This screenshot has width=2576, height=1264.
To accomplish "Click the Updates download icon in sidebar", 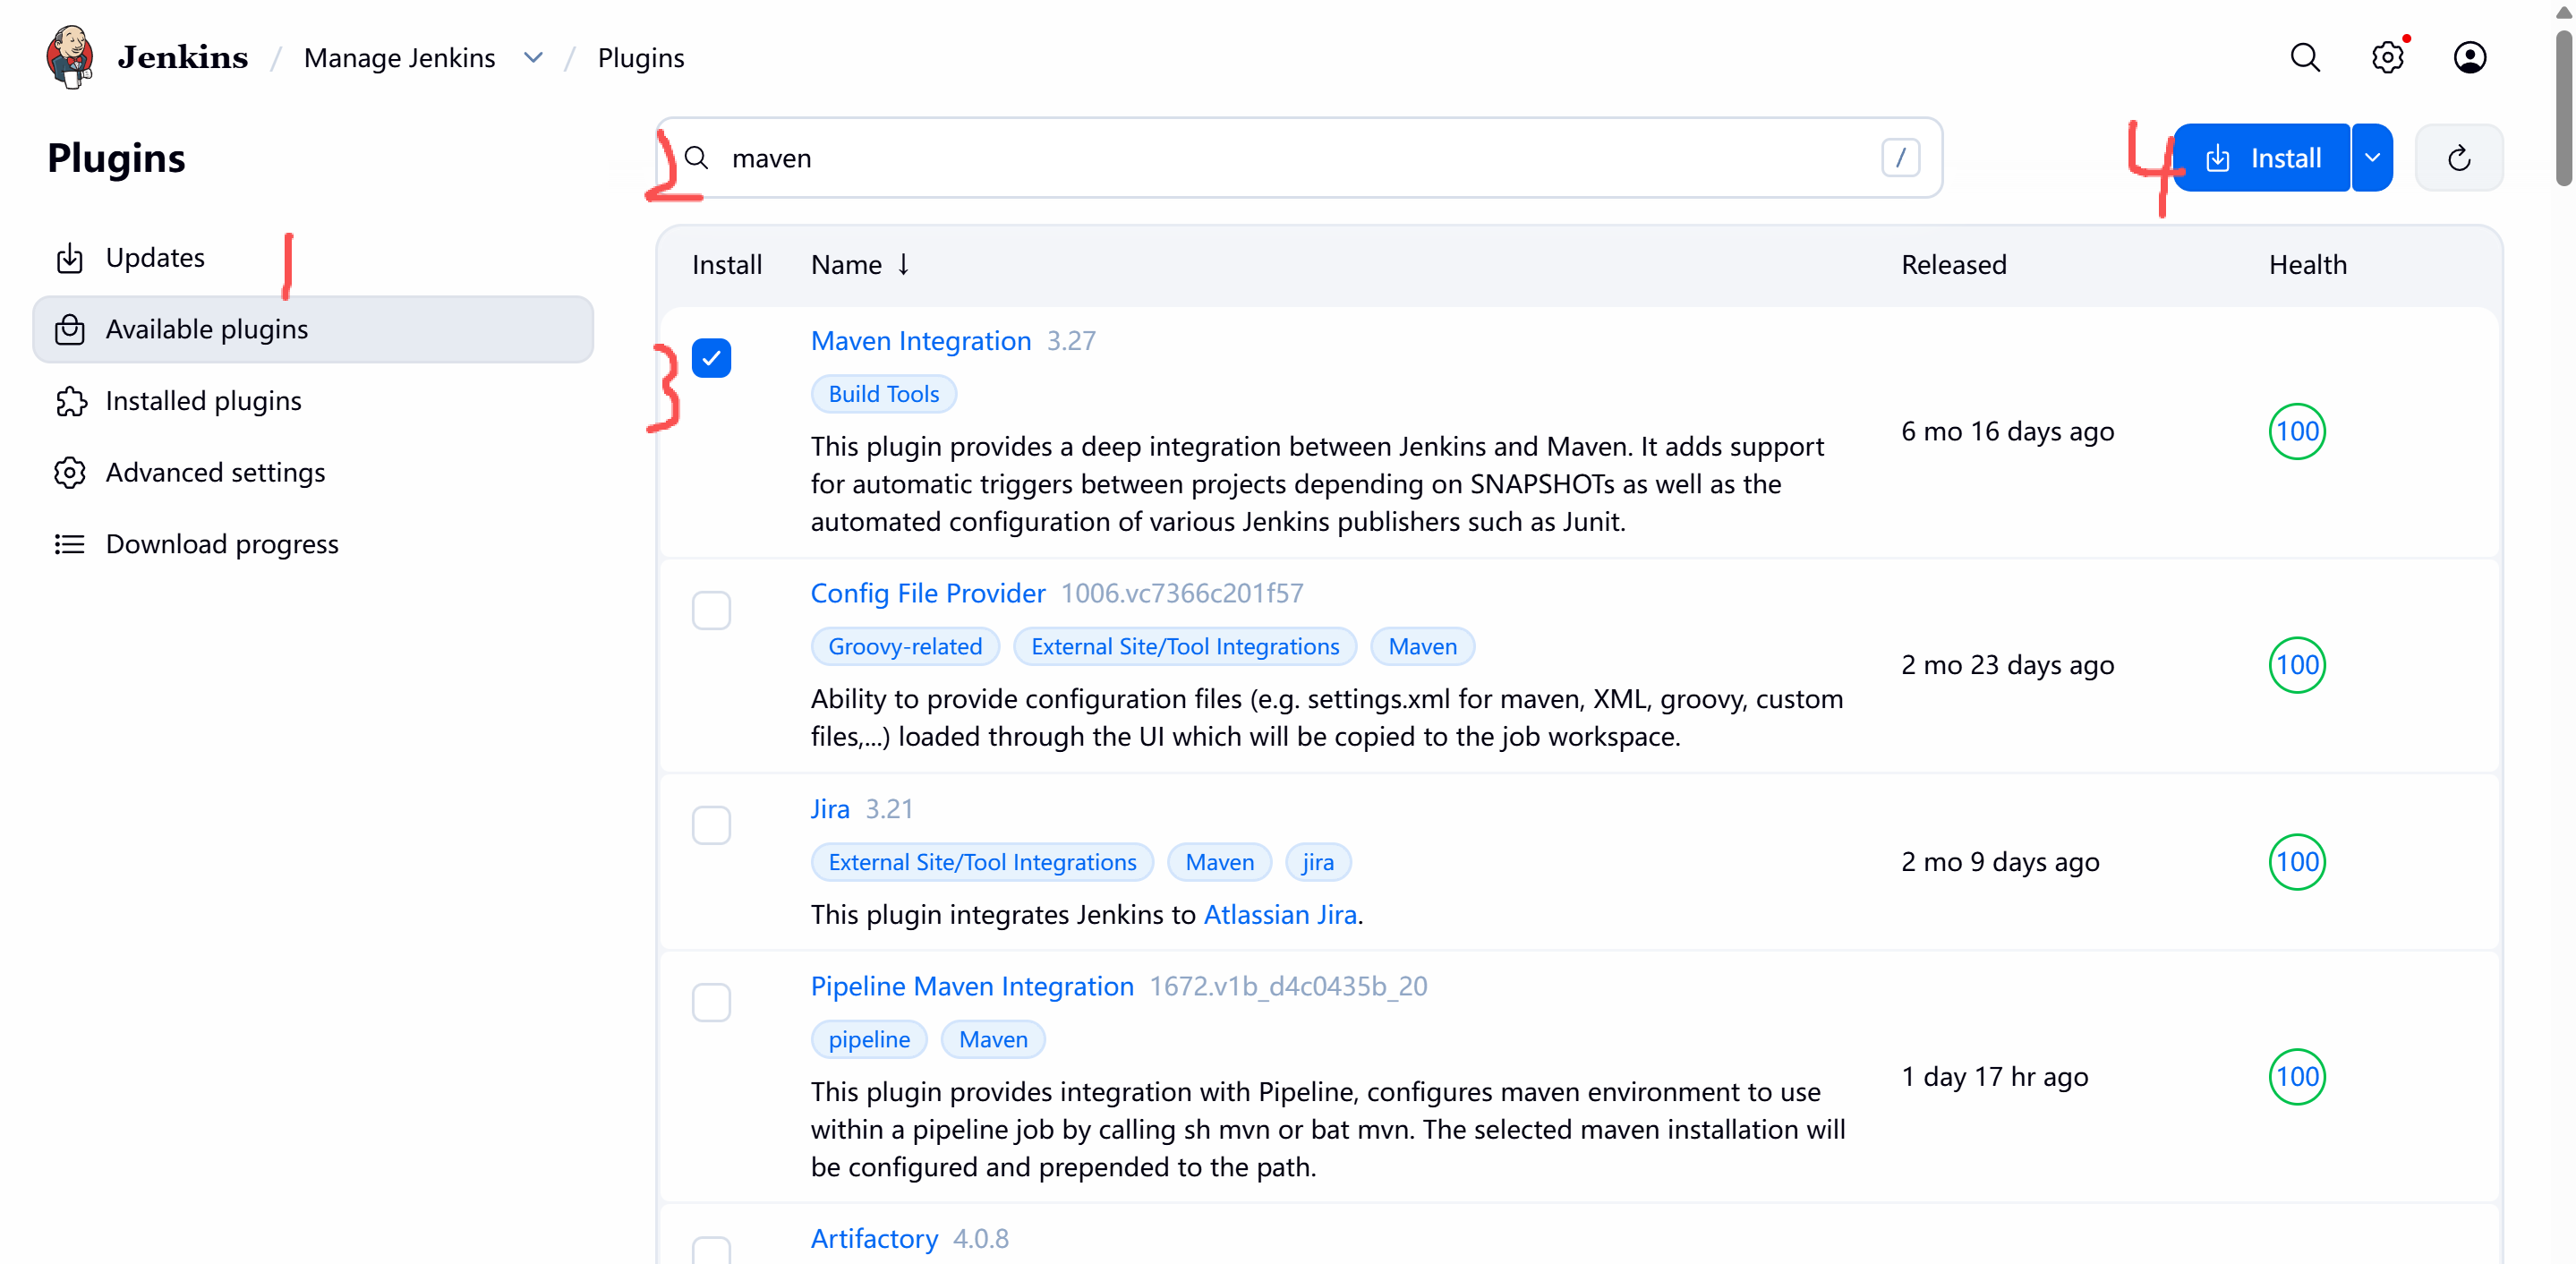I will point(70,258).
